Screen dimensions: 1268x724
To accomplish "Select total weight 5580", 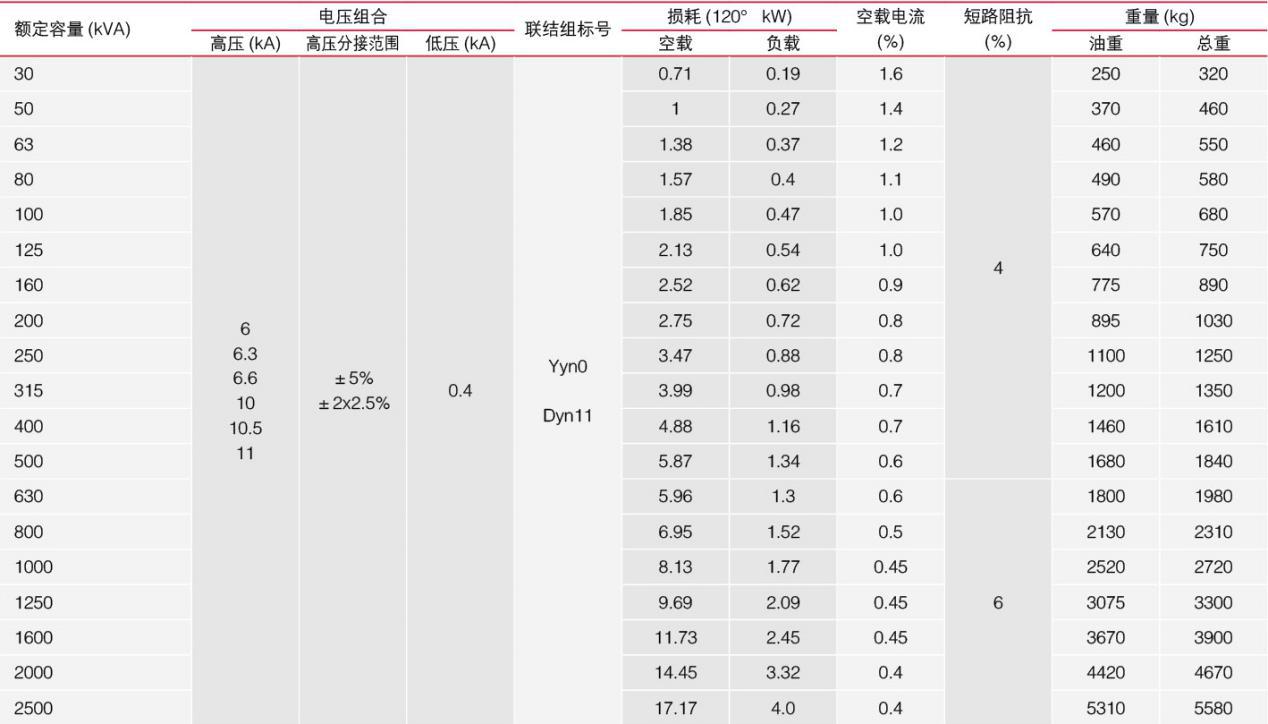I will (1213, 708).
